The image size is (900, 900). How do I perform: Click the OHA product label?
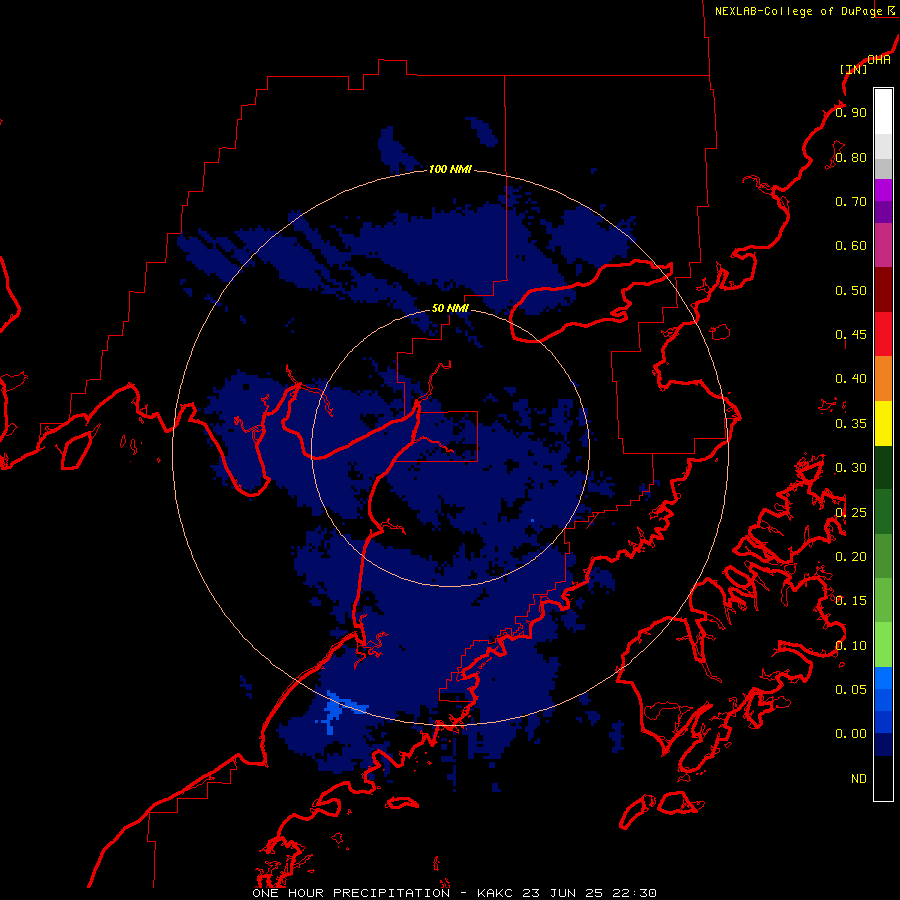point(879,60)
